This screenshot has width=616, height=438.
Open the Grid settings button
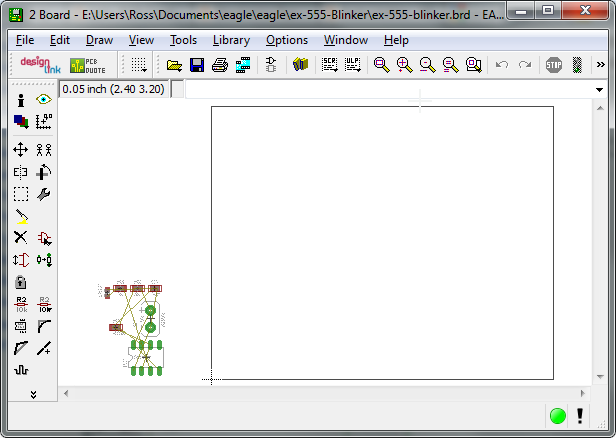[x=139, y=65]
